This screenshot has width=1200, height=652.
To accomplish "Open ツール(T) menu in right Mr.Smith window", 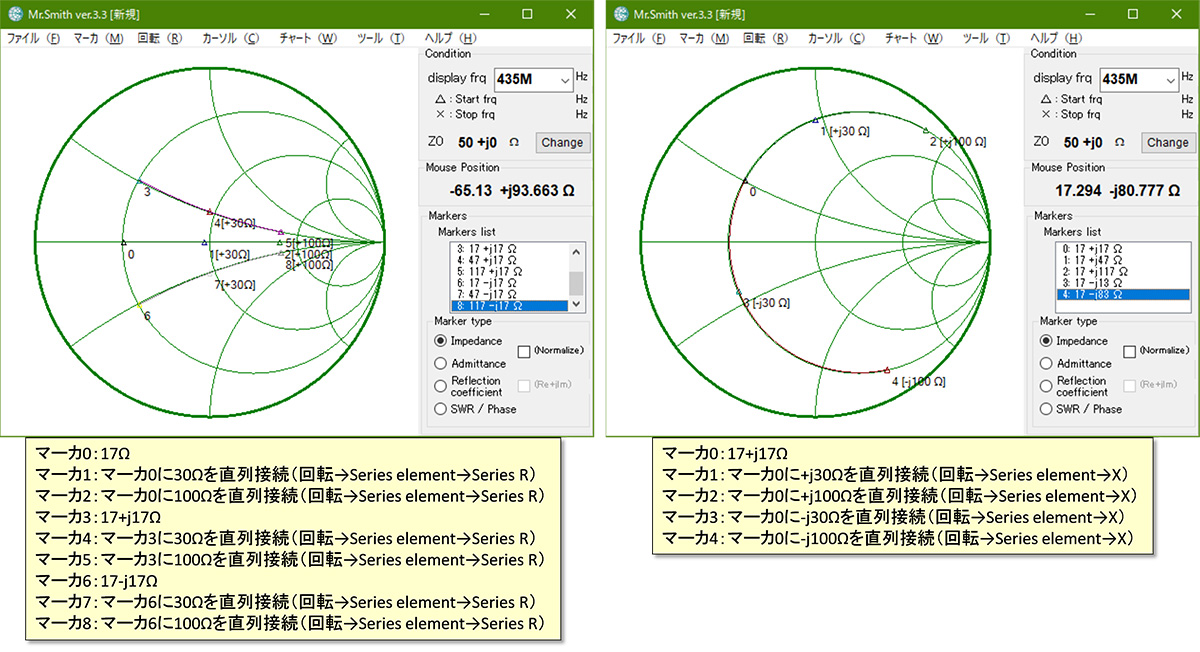I will [x=987, y=38].
